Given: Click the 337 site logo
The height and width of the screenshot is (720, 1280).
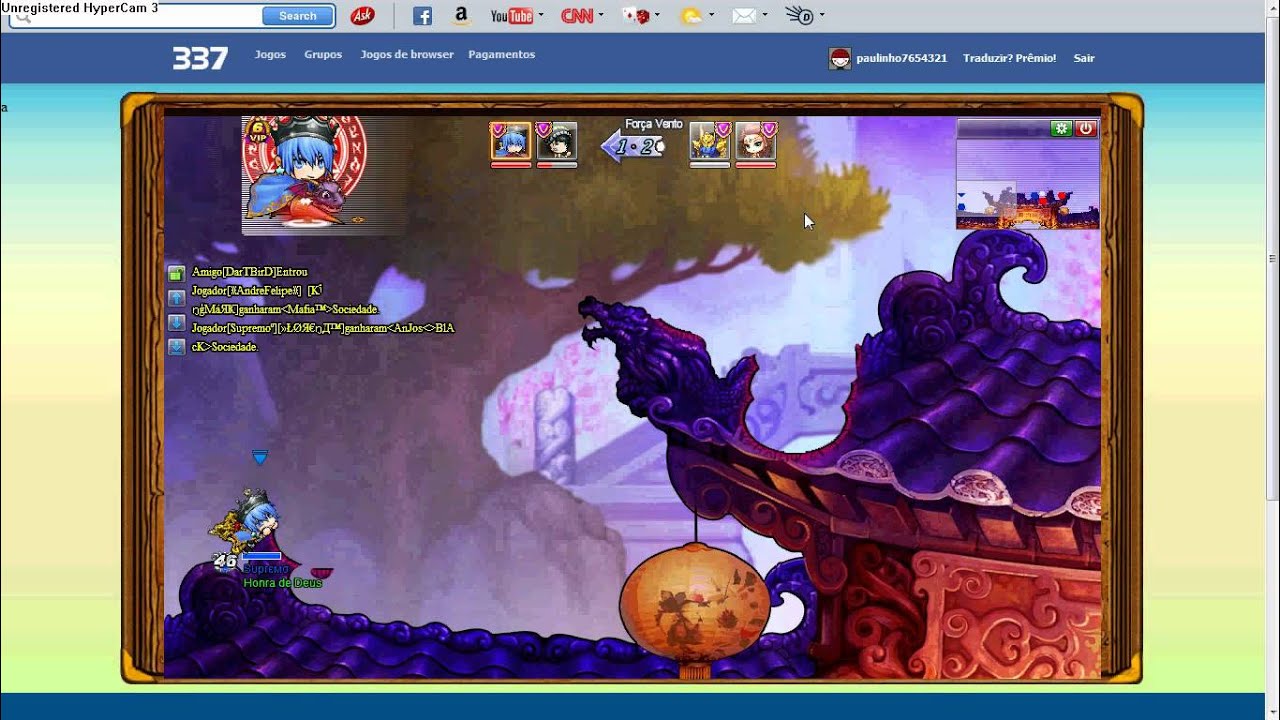Looking at the screenshot, I should 200,58.
